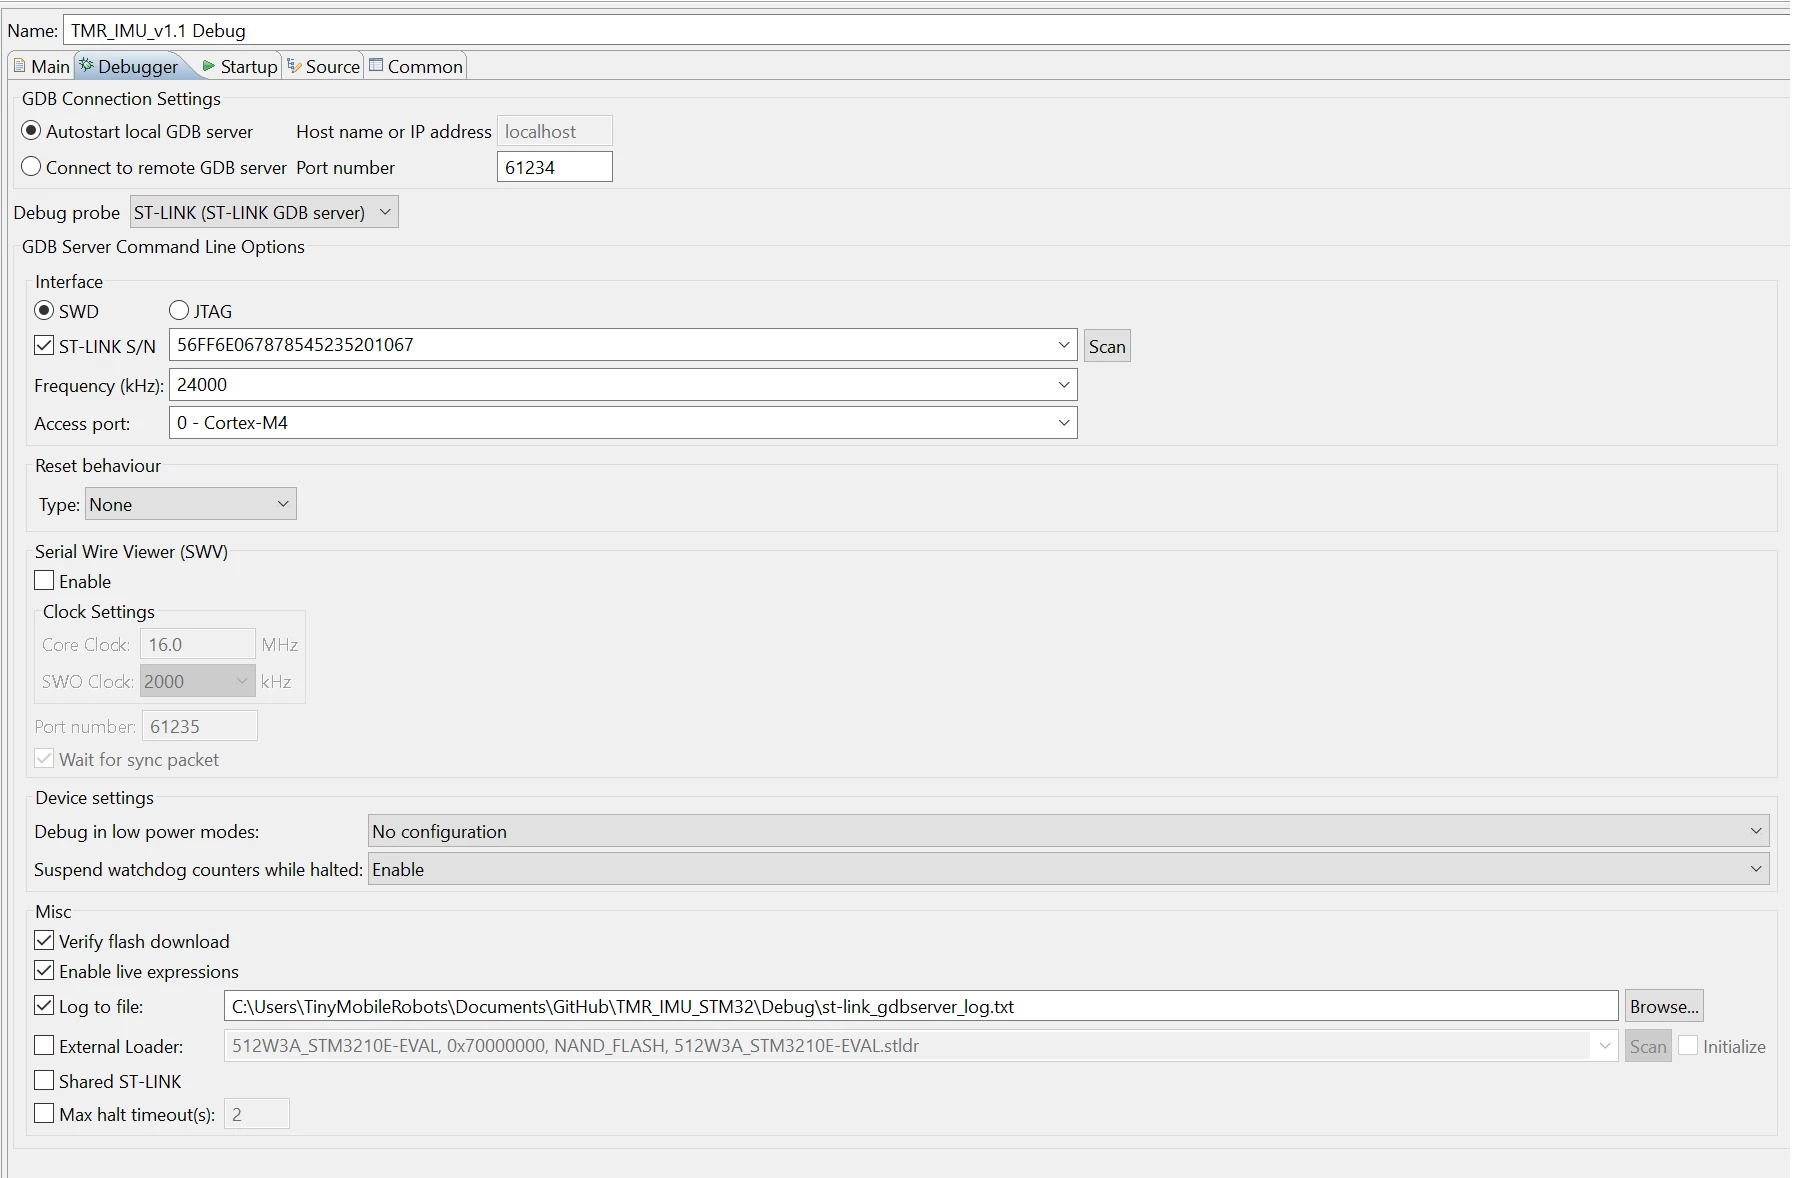Viewport: 1803px width, 1178px height.
Task: Open the Reset behaviour Type dropdown
Action: [x=191, y=504]
